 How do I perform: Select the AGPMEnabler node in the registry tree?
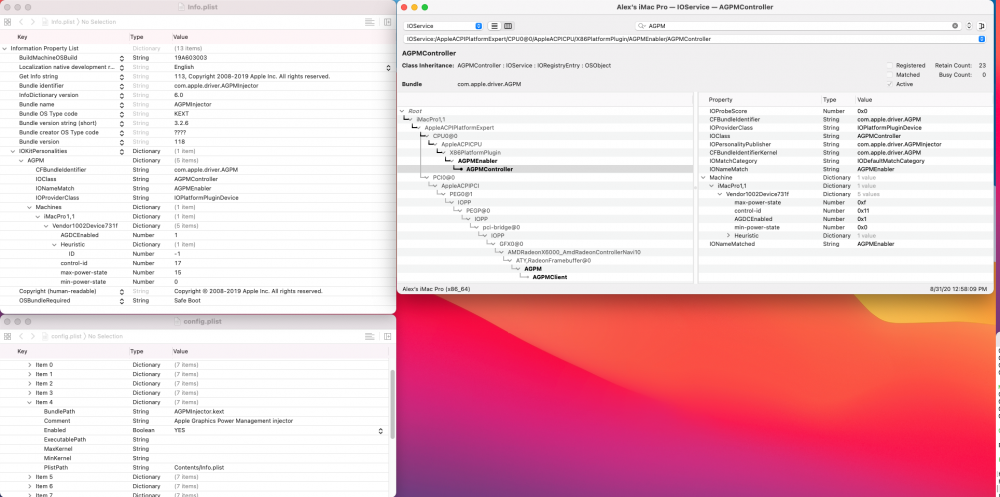tap(477, 161)
